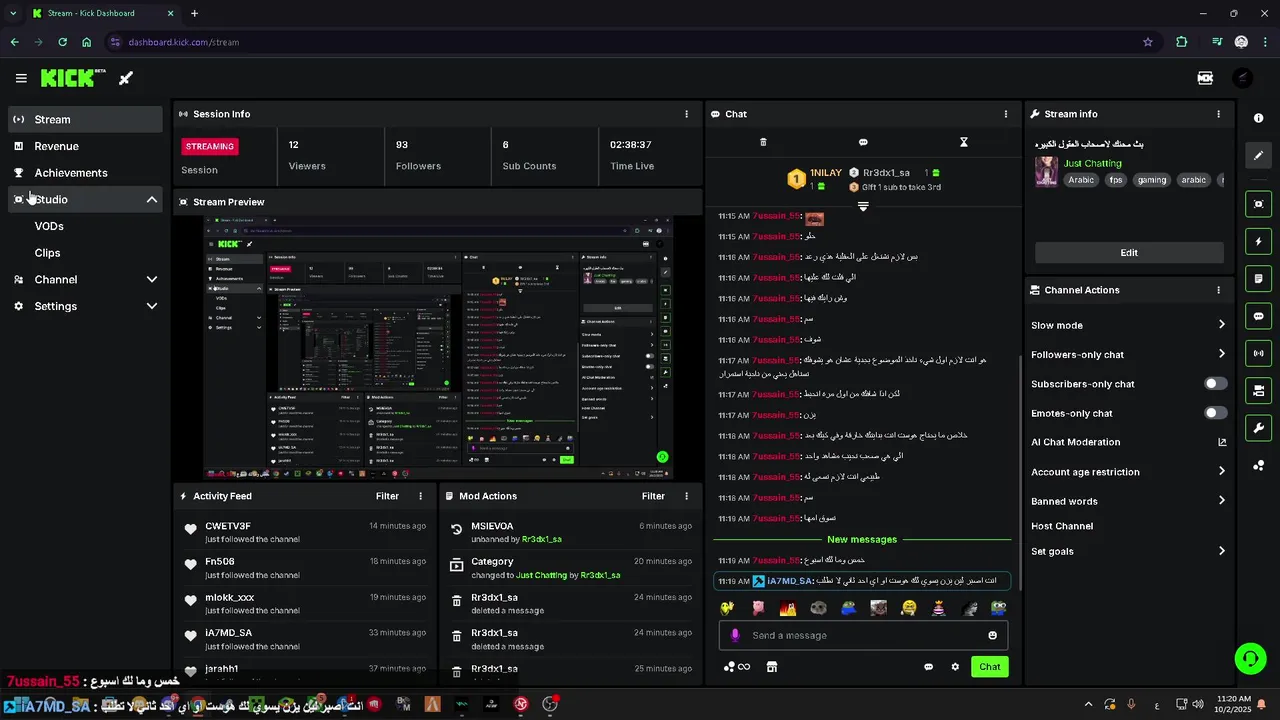The width and height of the screenshot is (1280, 720).
Task: Click Rr3dx1_sa in MSIEVOA unbanned entry
Action: 541,539
